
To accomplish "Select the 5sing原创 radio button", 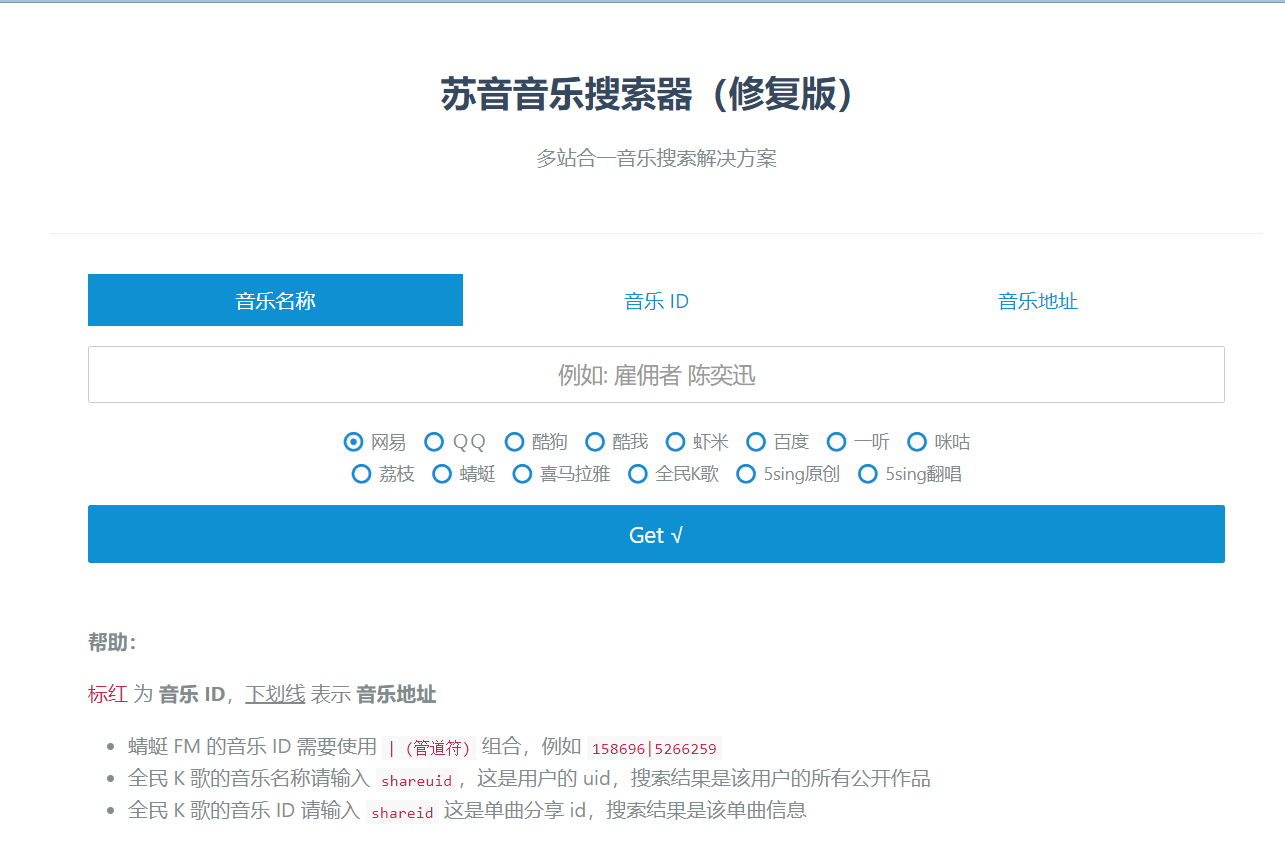I will click(x=746, y=474).
